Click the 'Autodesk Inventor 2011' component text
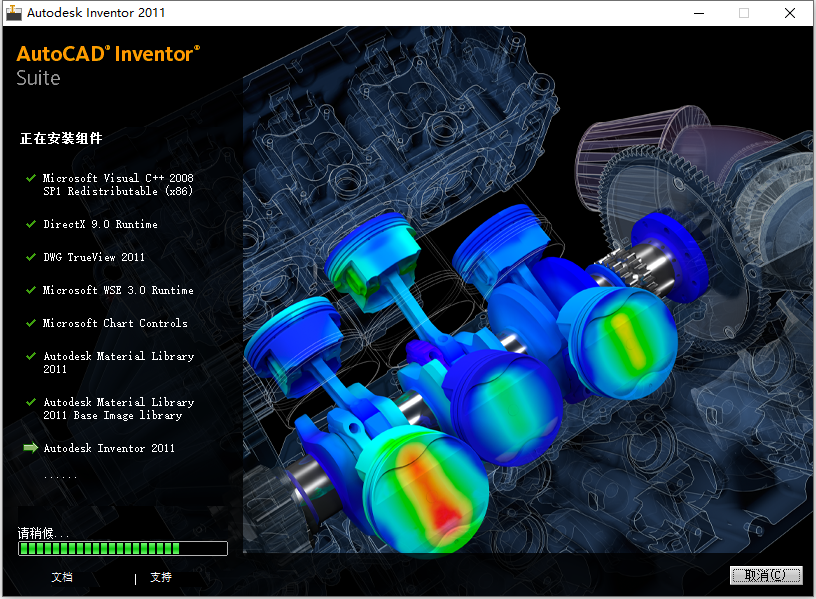 pyautogui.click(x=109, y=448)
